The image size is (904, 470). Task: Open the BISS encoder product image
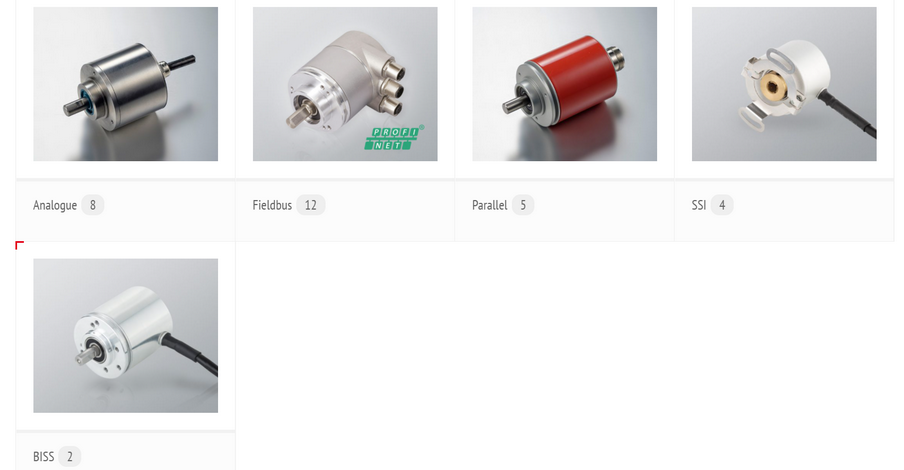click(126, 336)
